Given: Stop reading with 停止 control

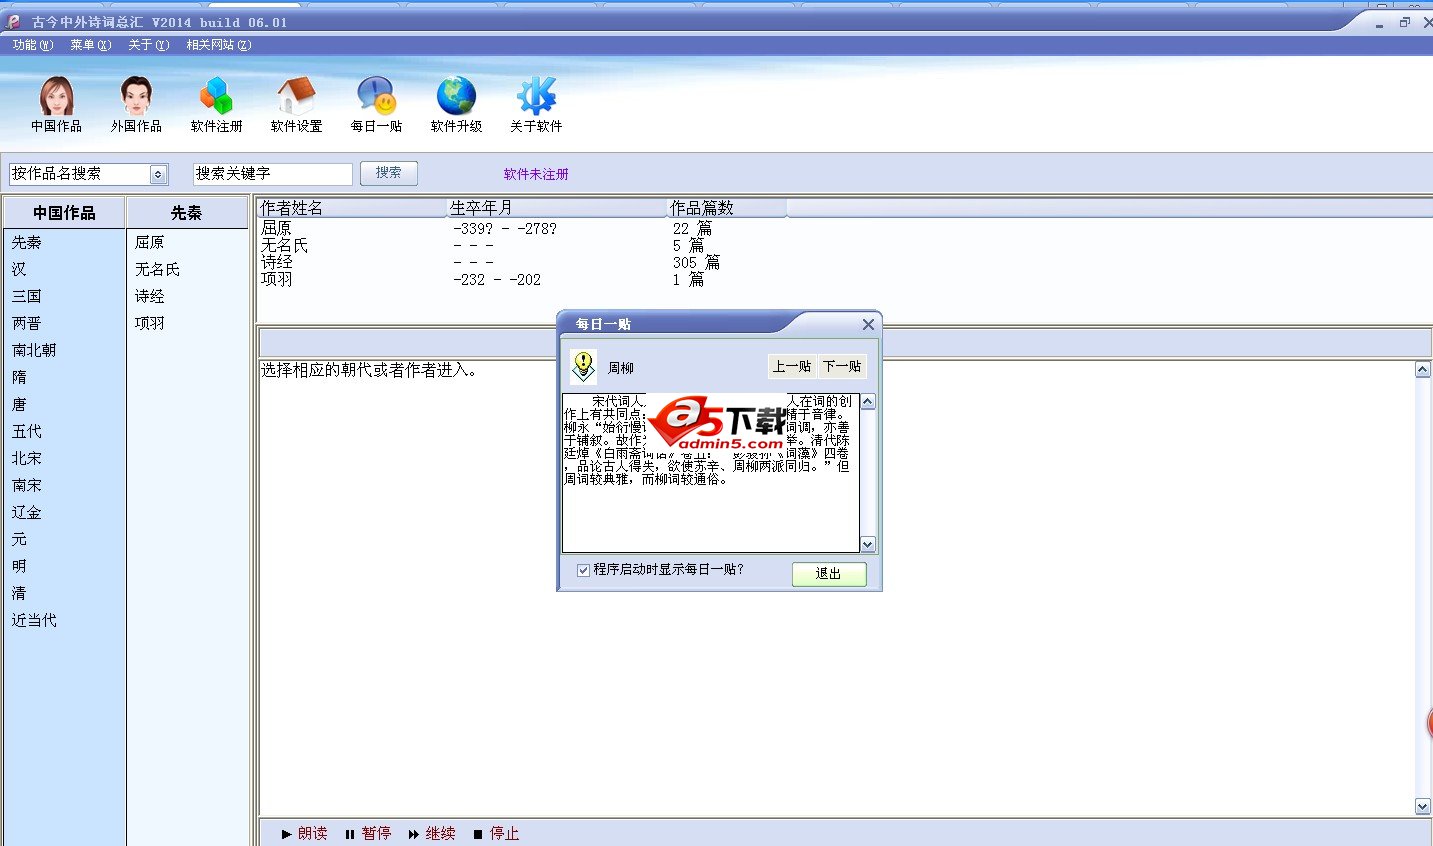Looking at the screenshot, I should pyautogui.click(x=496, y=833).
